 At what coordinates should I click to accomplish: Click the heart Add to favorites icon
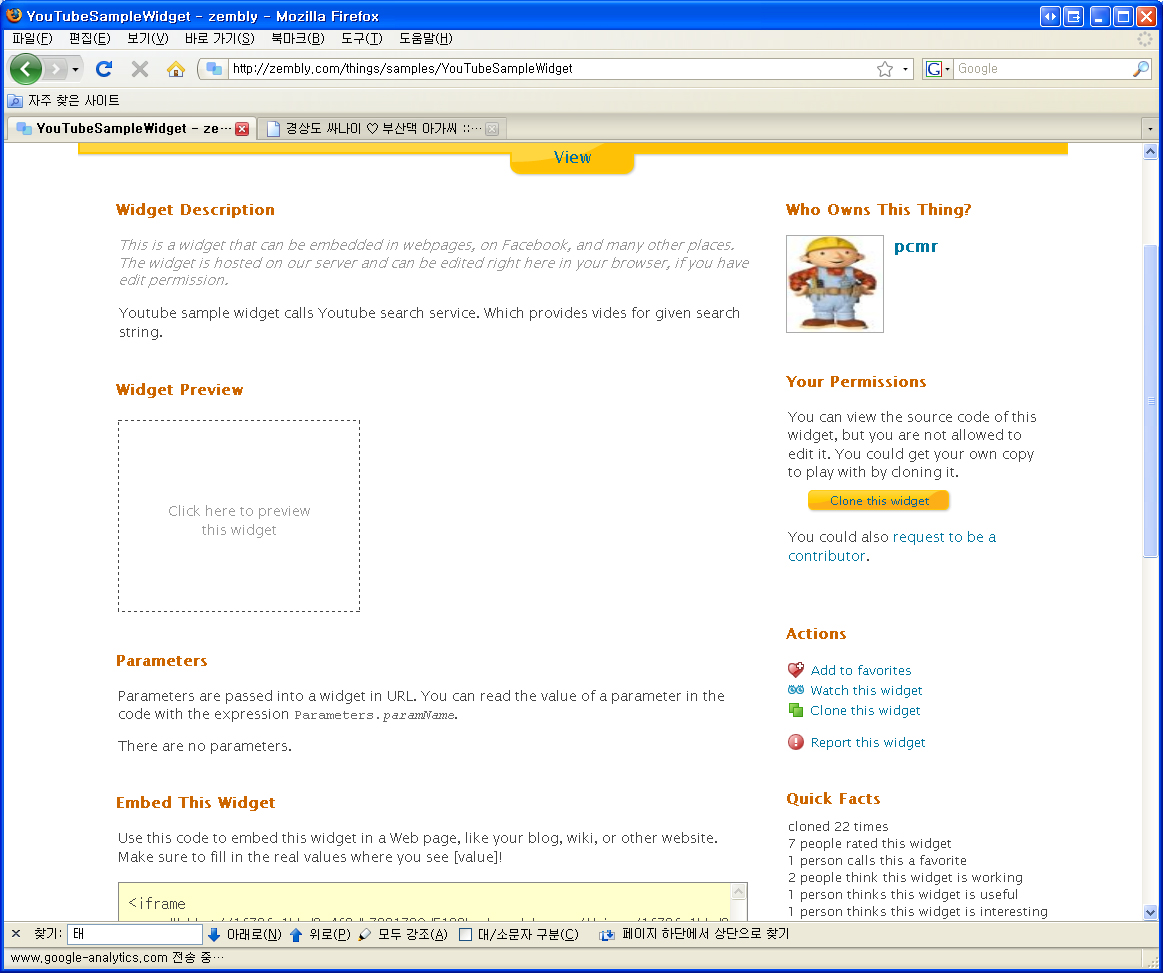796,670
